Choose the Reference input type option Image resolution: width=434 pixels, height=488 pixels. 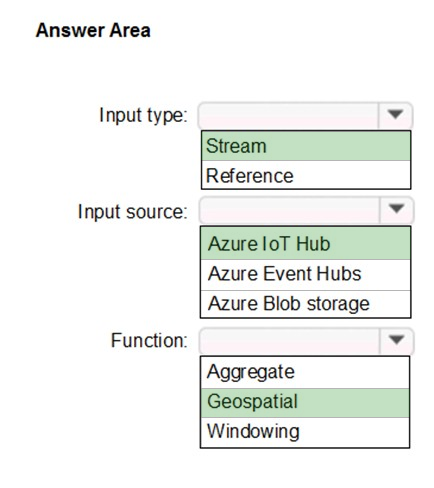(306, 175)
